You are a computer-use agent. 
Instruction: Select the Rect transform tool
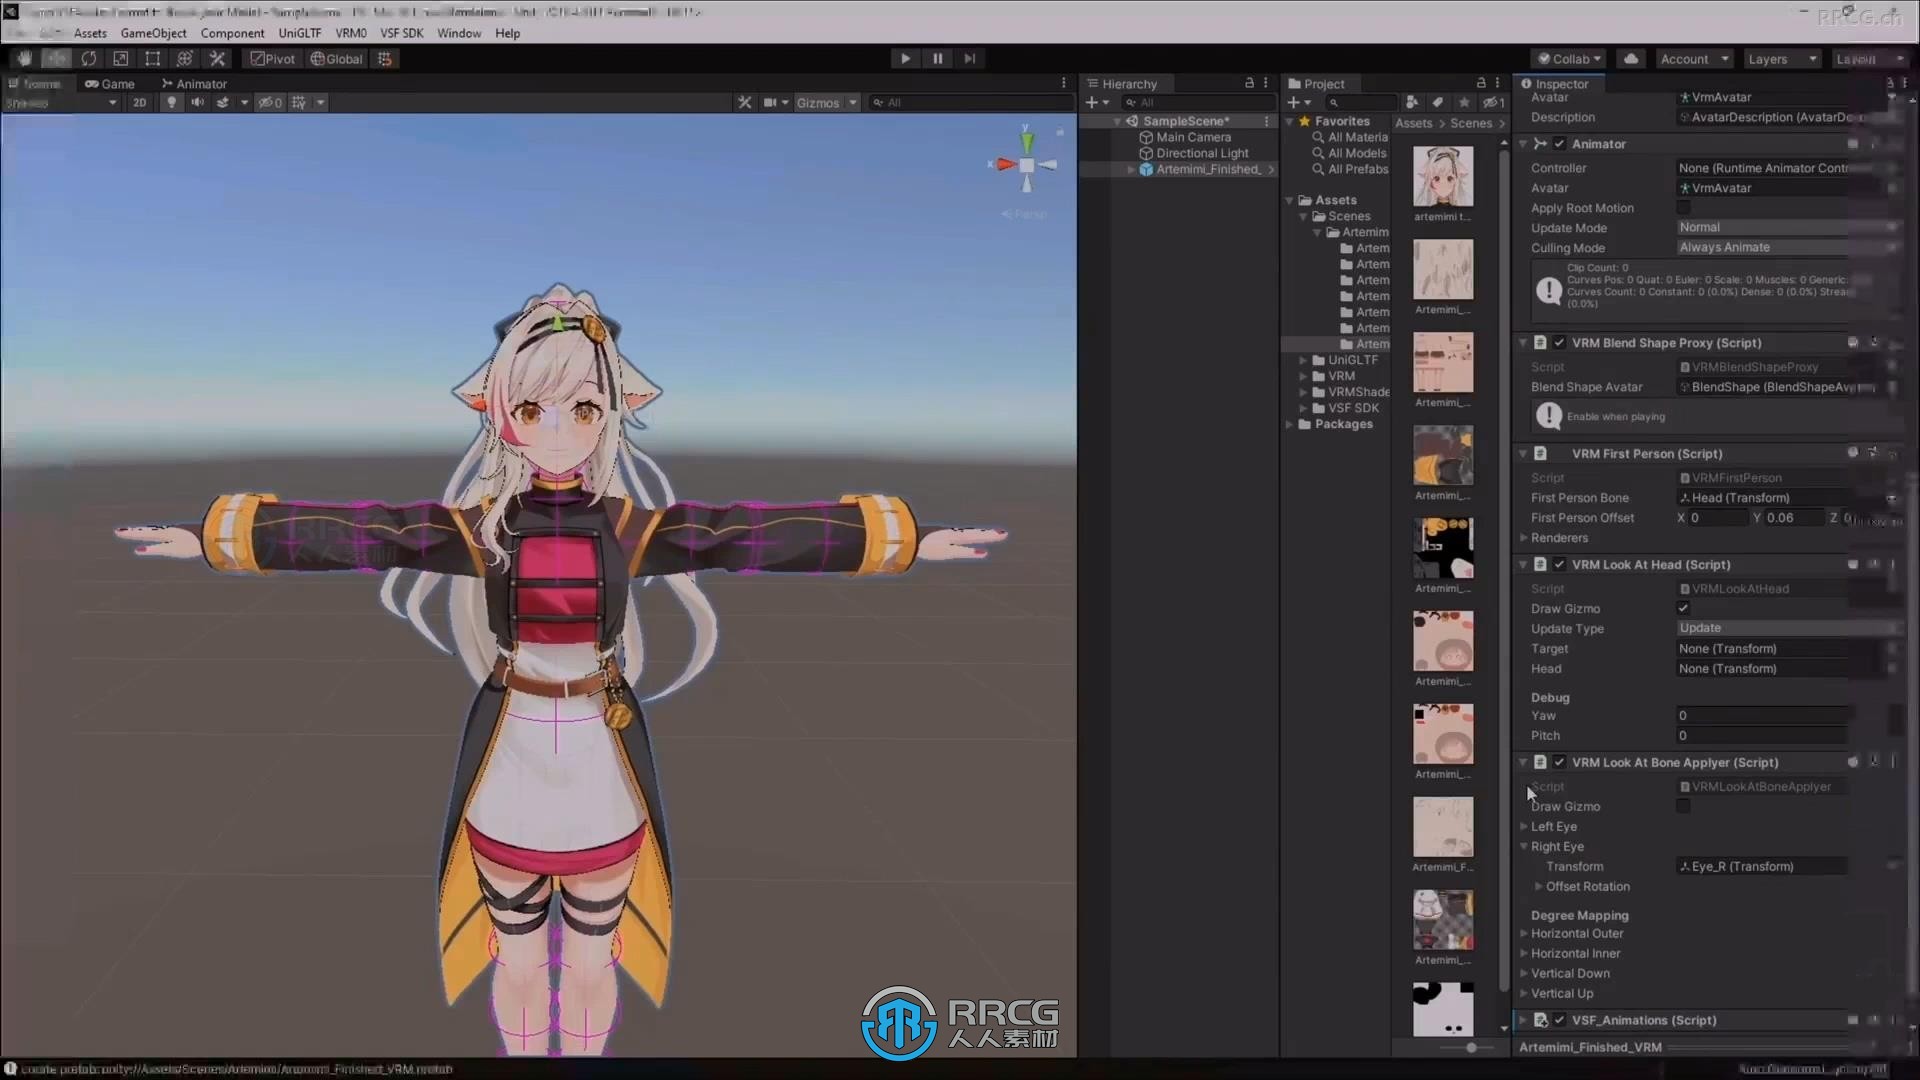click(152, 59)
